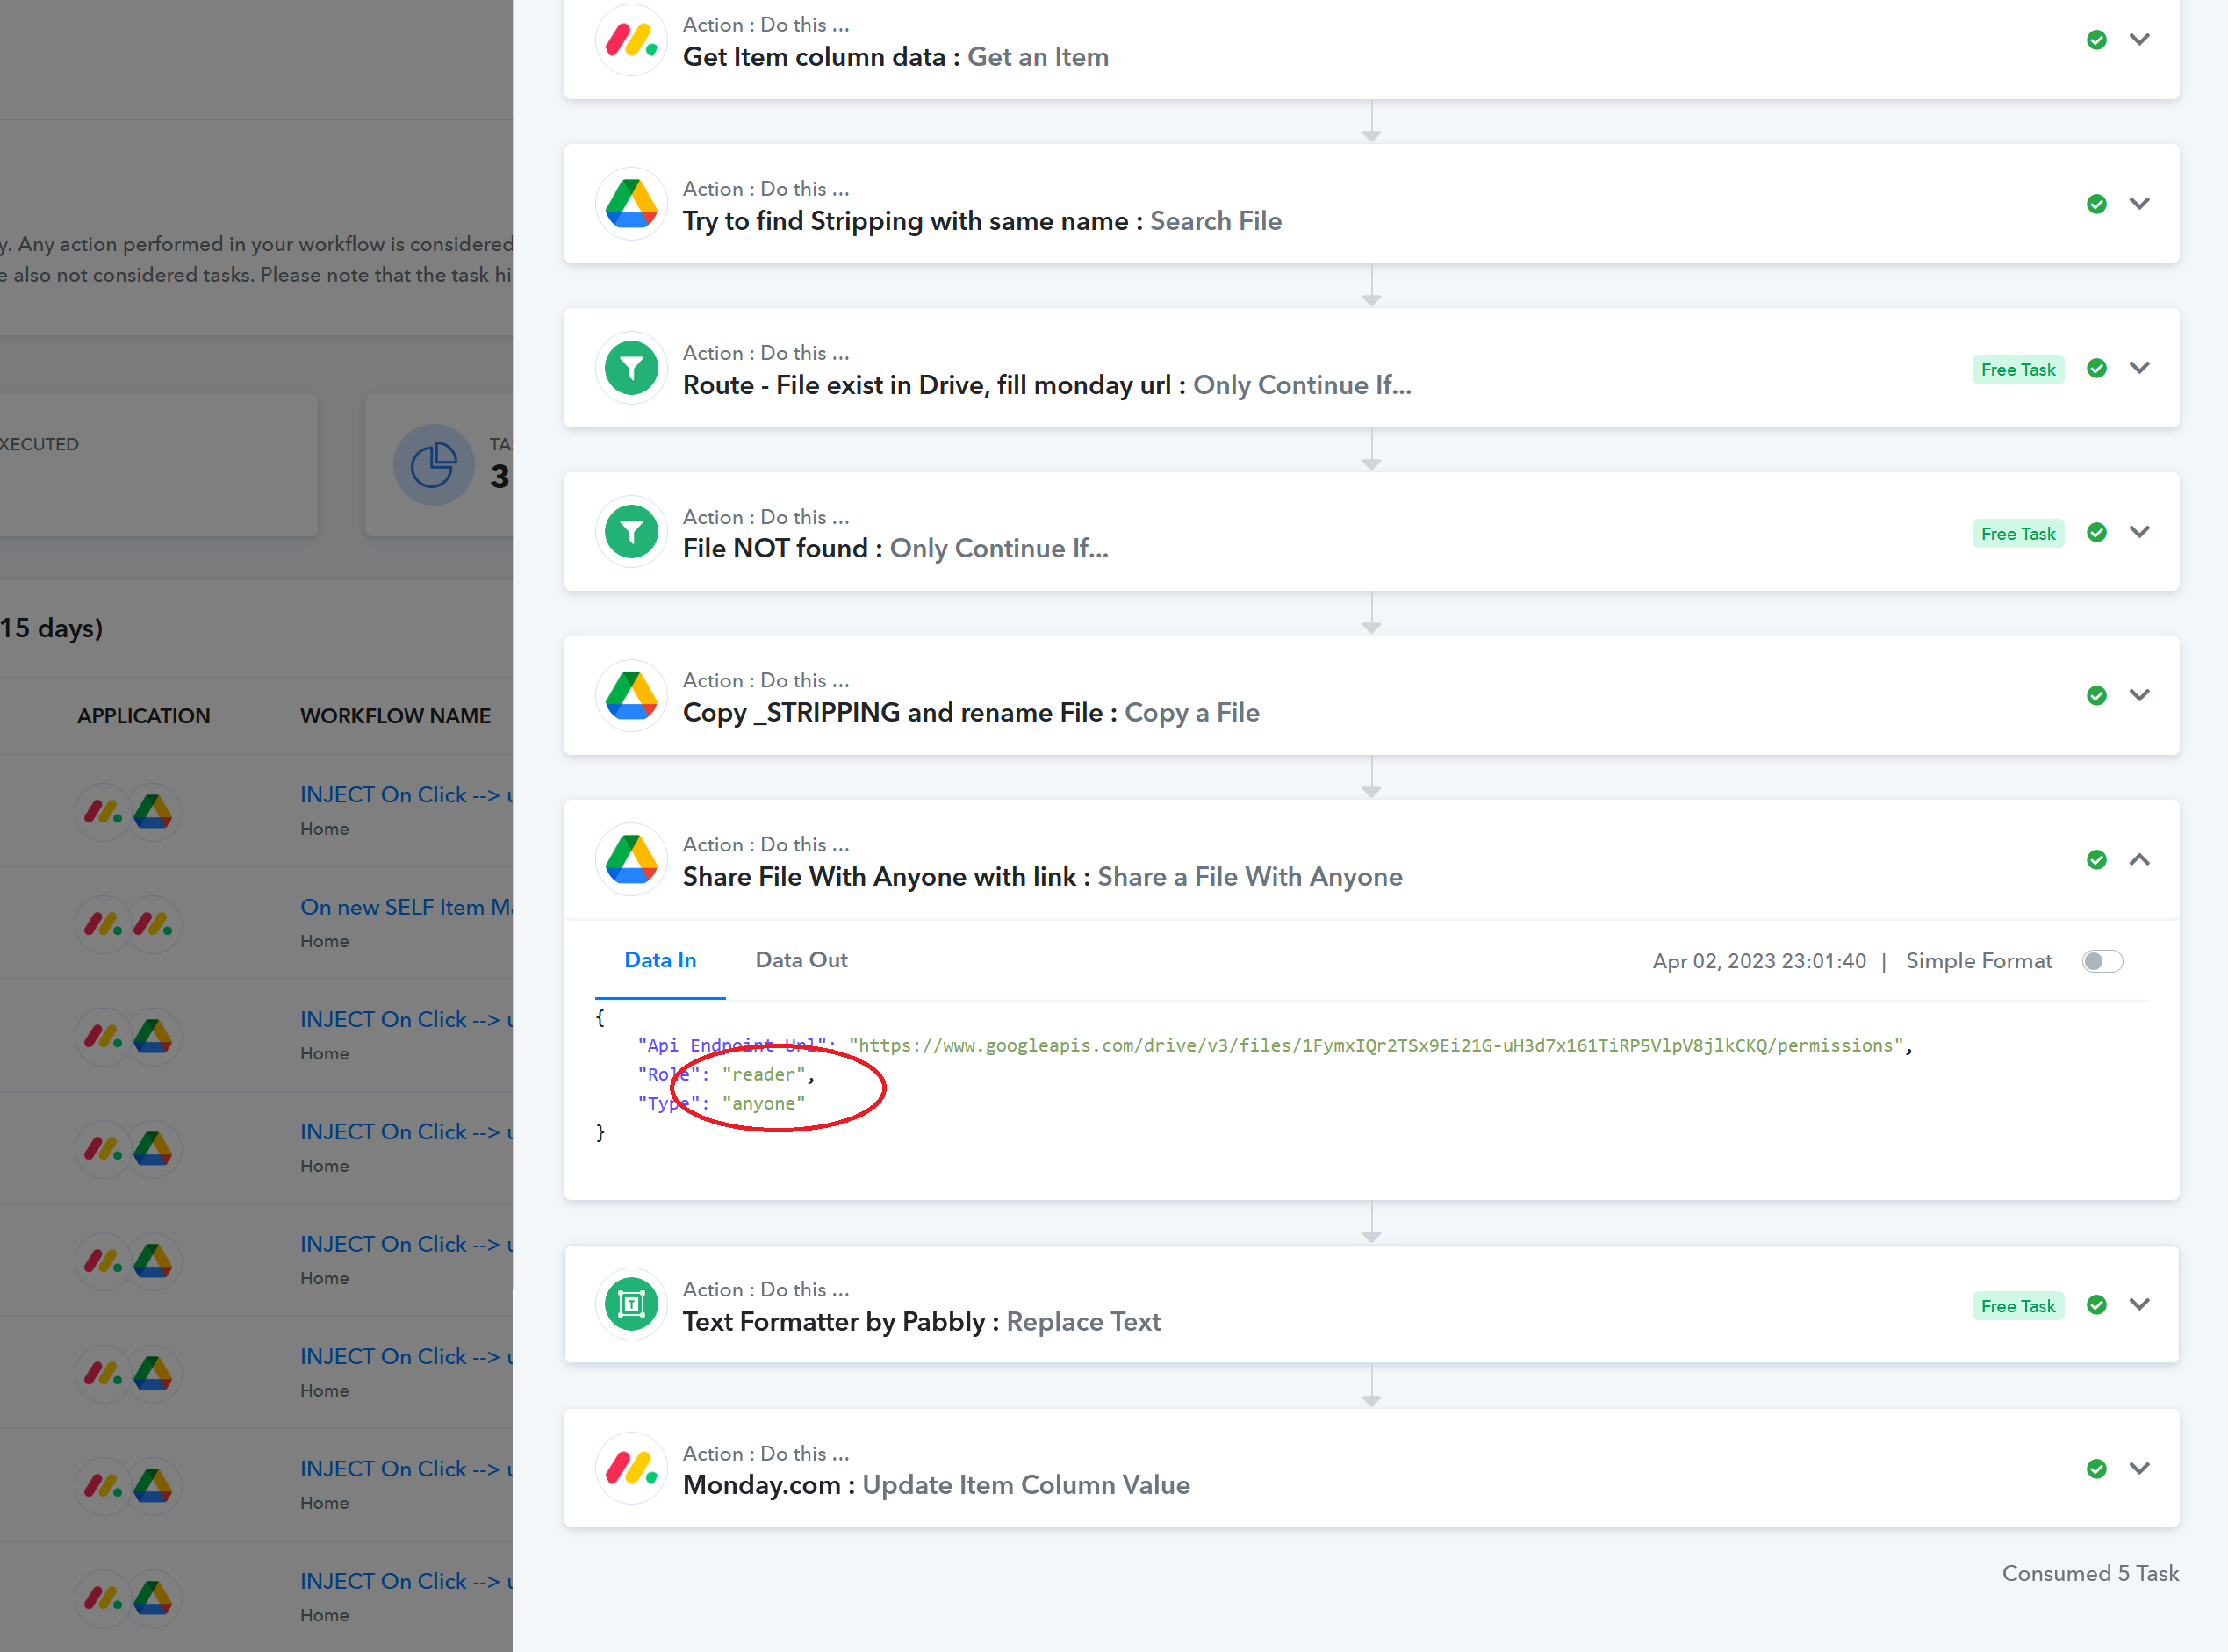Click the 'Copy _STRIPPING and rename File' title
Viewport: 2228px width, 1652px height.
tap(893, 712)
